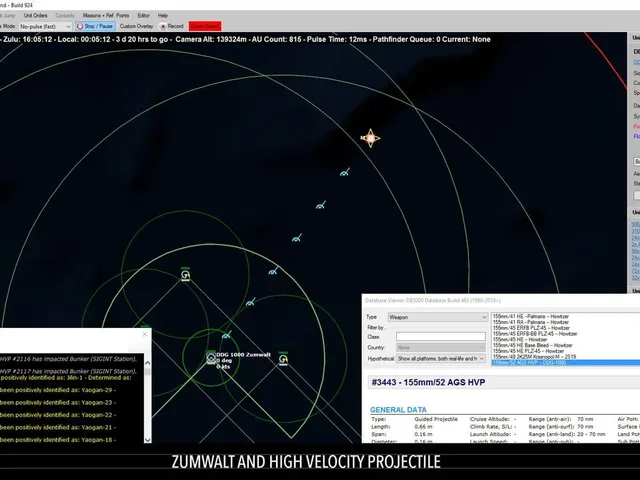This screenshot has width=640, height=480.
Task: Click the projectile icon nearest the Zumwalt
Action: click(227, 335)
